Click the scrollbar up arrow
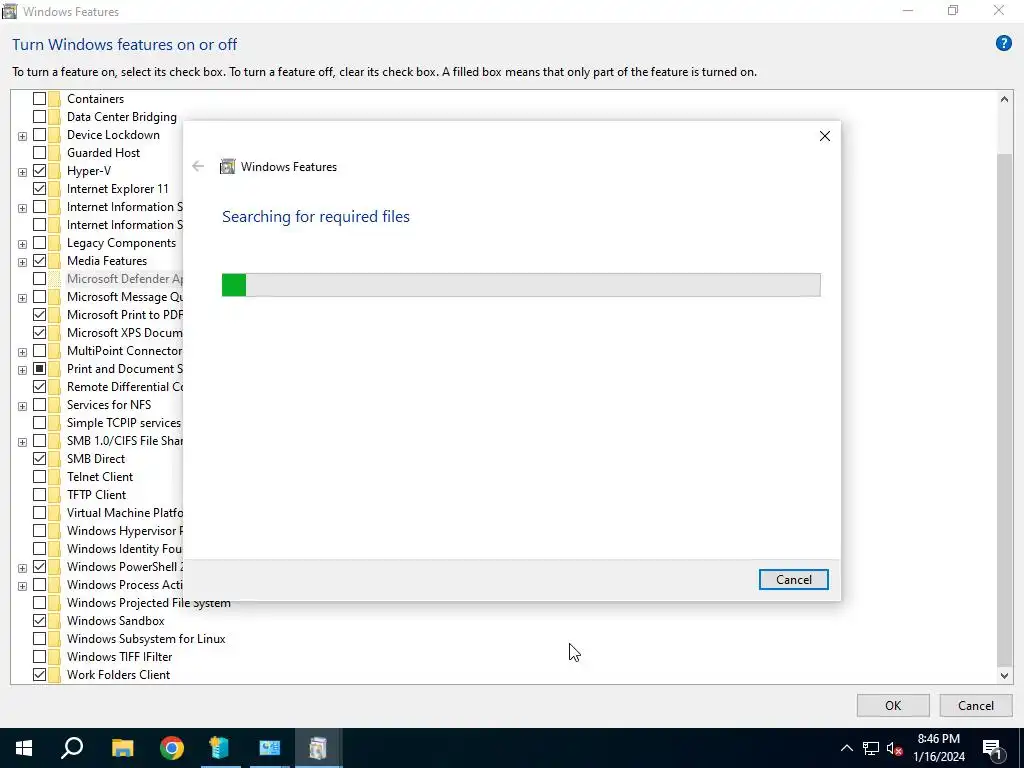Viewport: 1024px width, 768px height. (x=1004, y=99)
